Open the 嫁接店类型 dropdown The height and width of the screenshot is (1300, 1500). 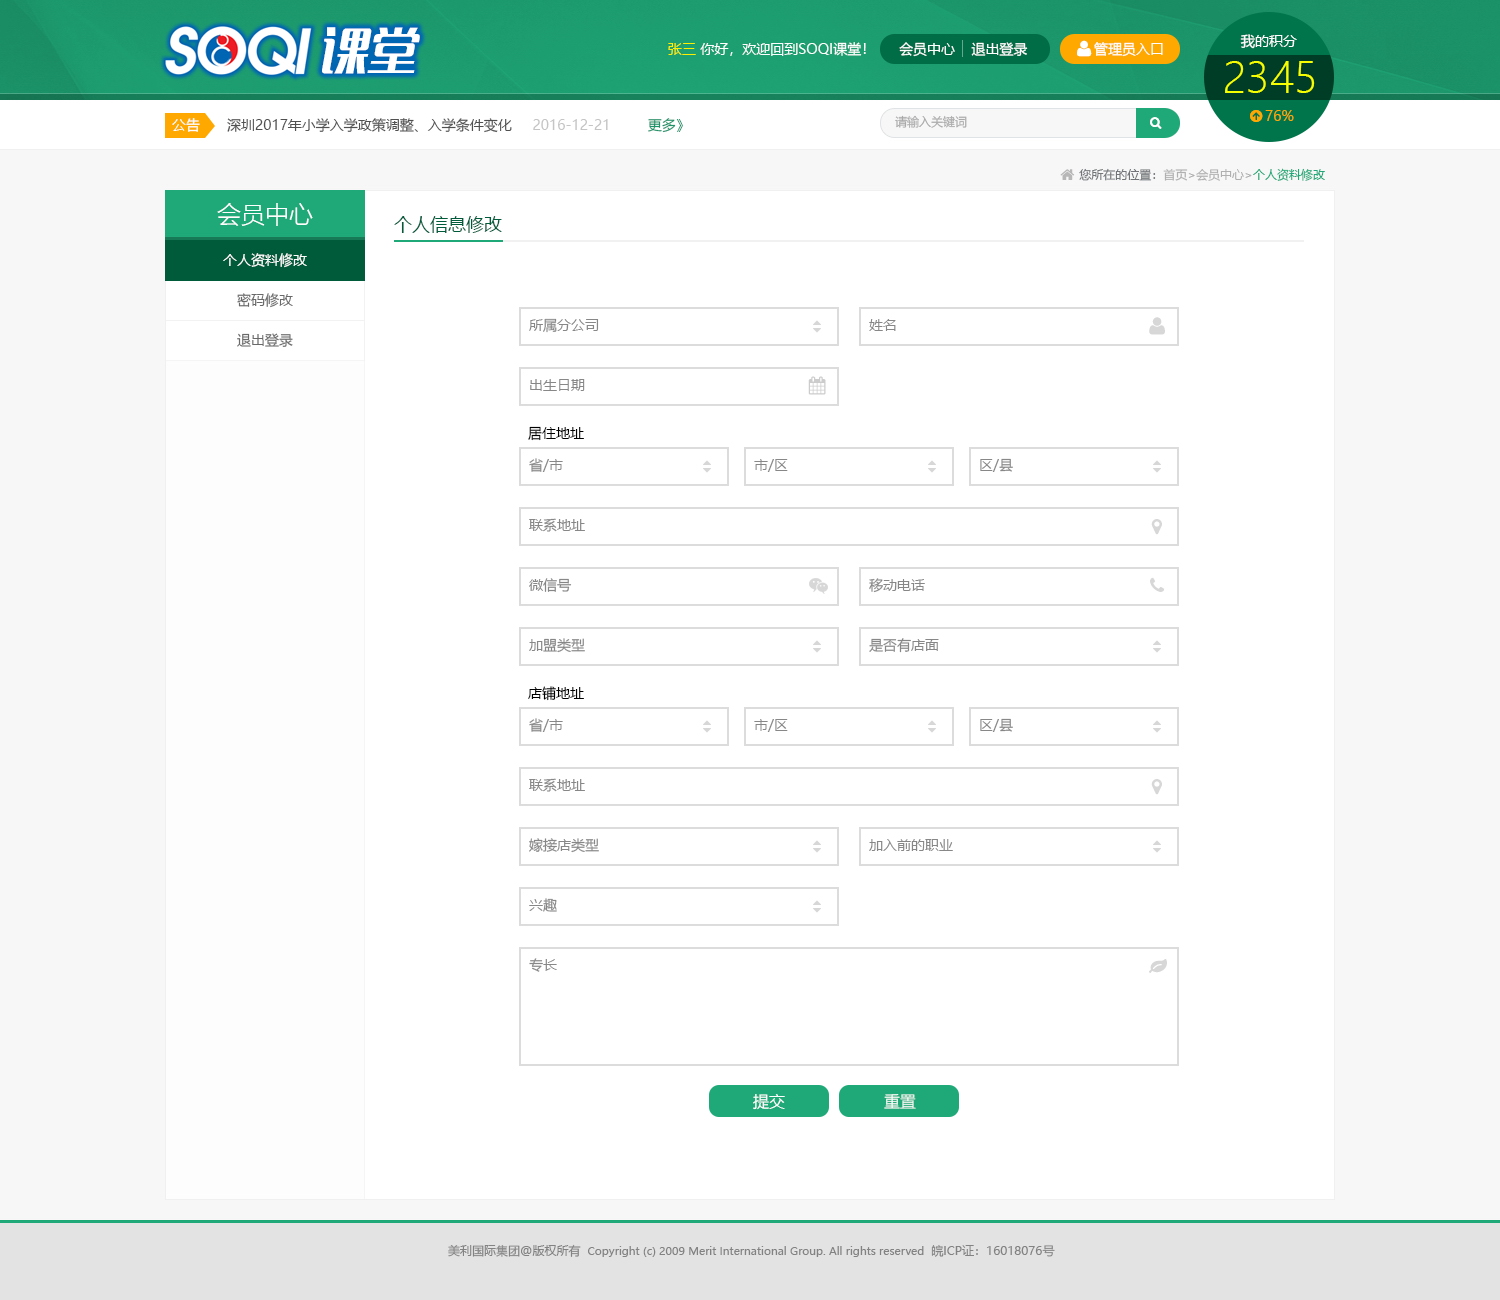pos(679,846)
